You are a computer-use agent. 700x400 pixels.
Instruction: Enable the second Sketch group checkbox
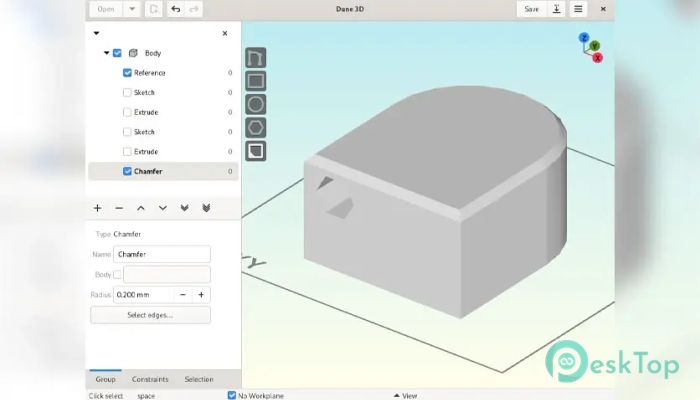127,132
